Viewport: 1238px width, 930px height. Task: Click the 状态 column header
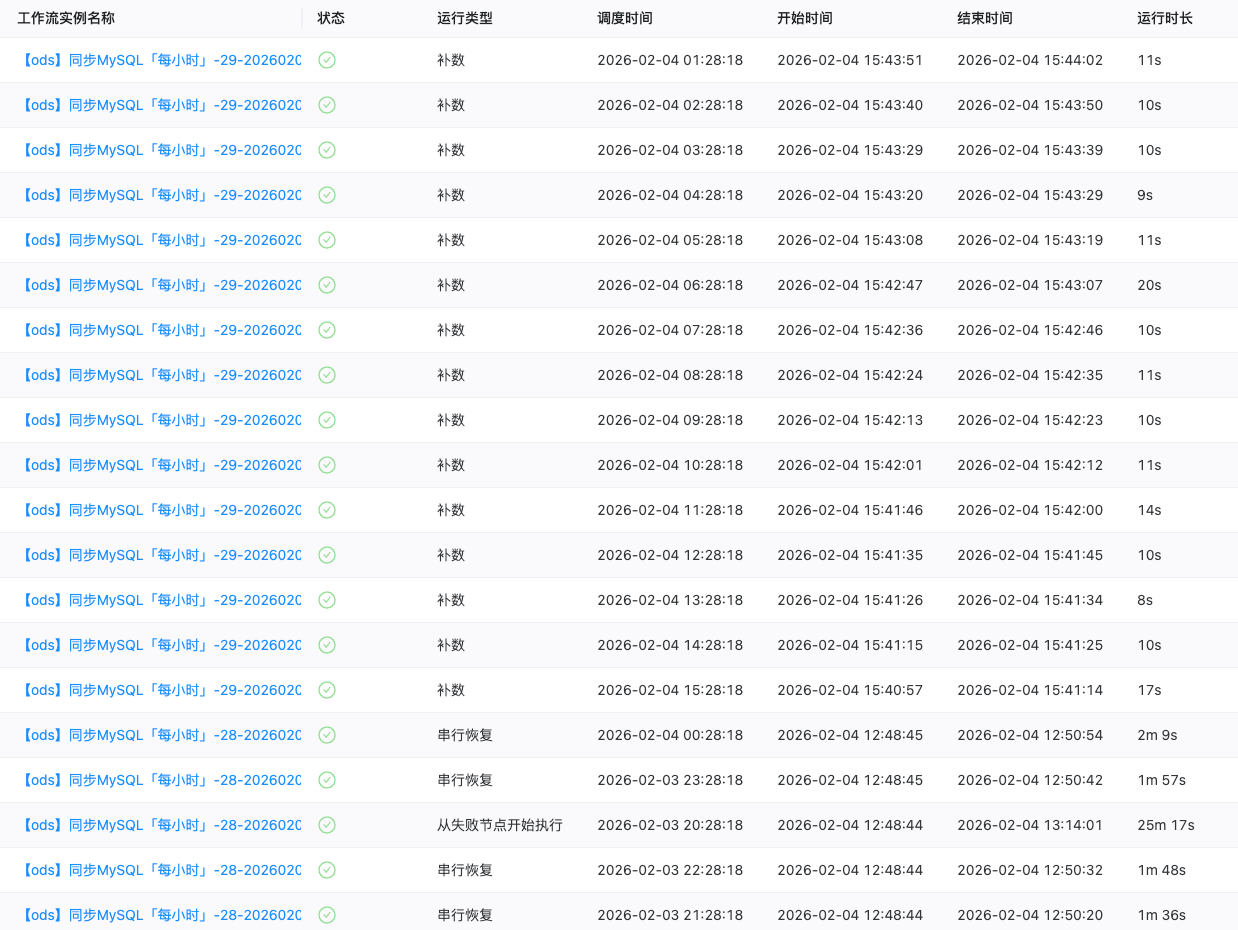click(x=331, y=18)
